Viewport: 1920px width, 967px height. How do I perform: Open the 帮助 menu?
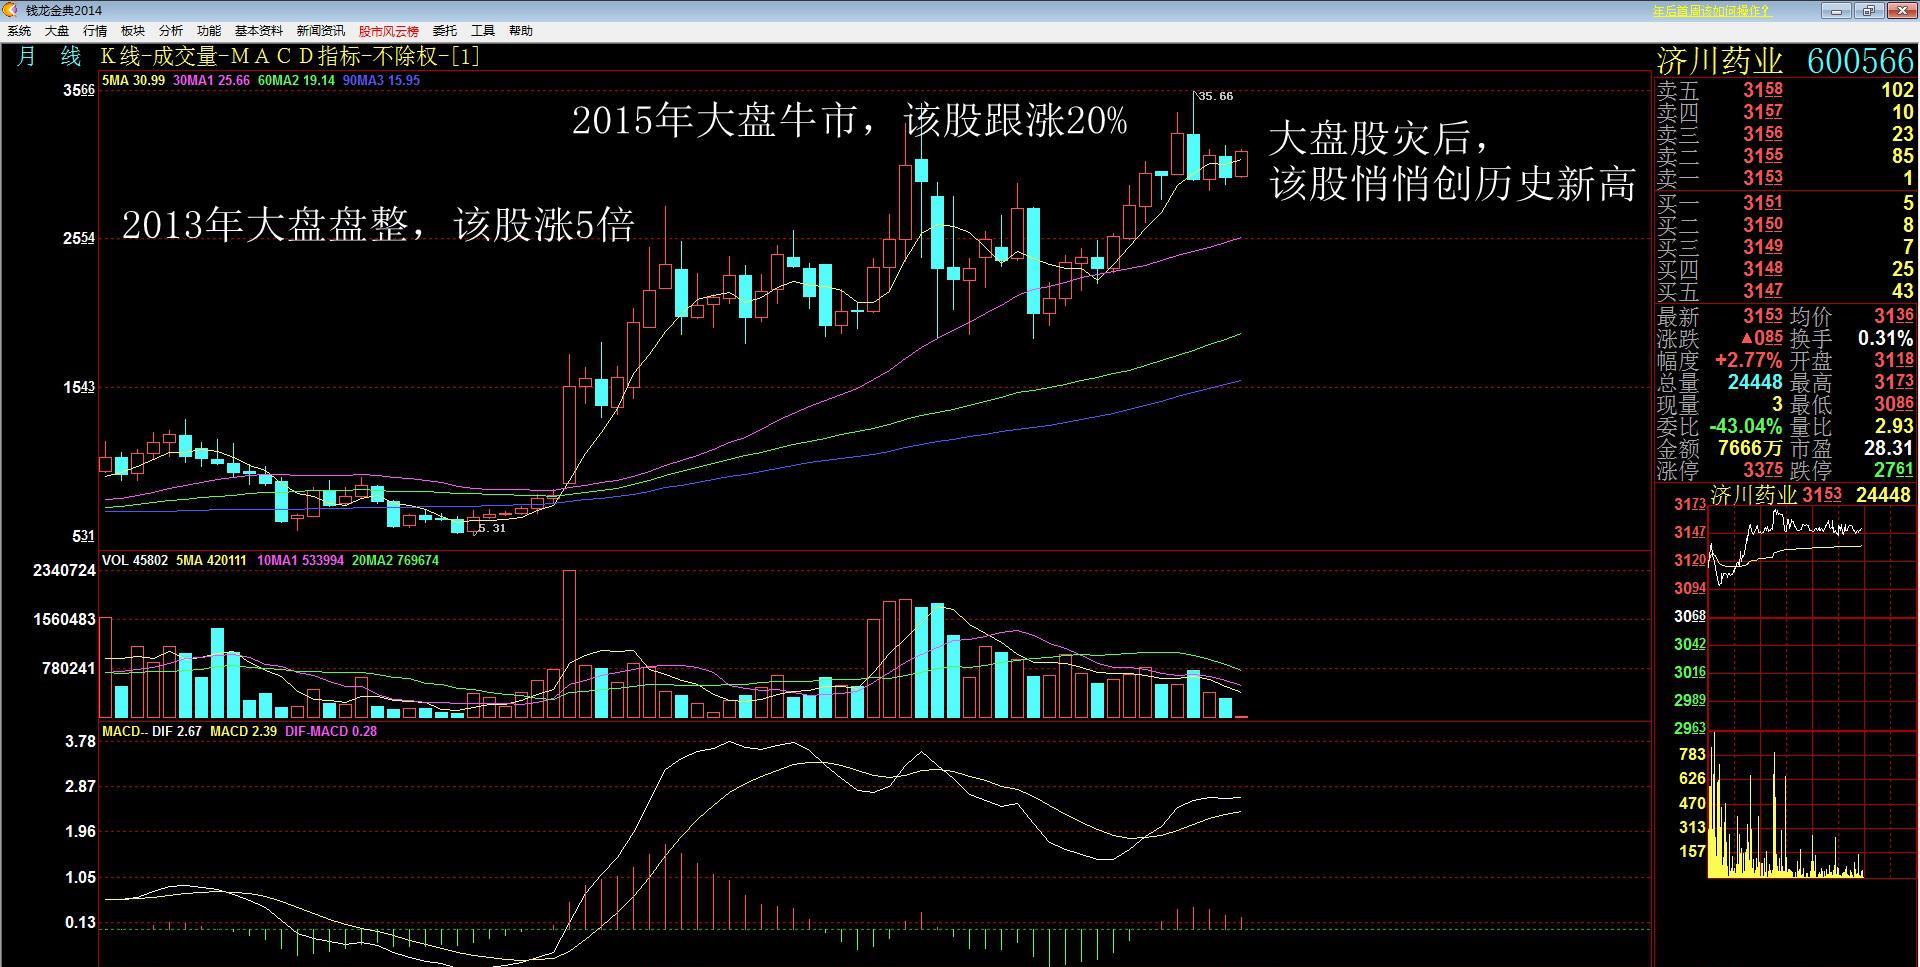click(520, 30)
